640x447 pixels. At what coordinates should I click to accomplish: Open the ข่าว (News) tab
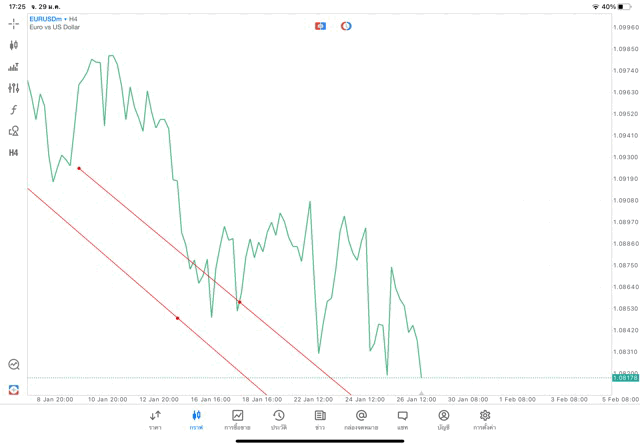[x=320, y=419]
